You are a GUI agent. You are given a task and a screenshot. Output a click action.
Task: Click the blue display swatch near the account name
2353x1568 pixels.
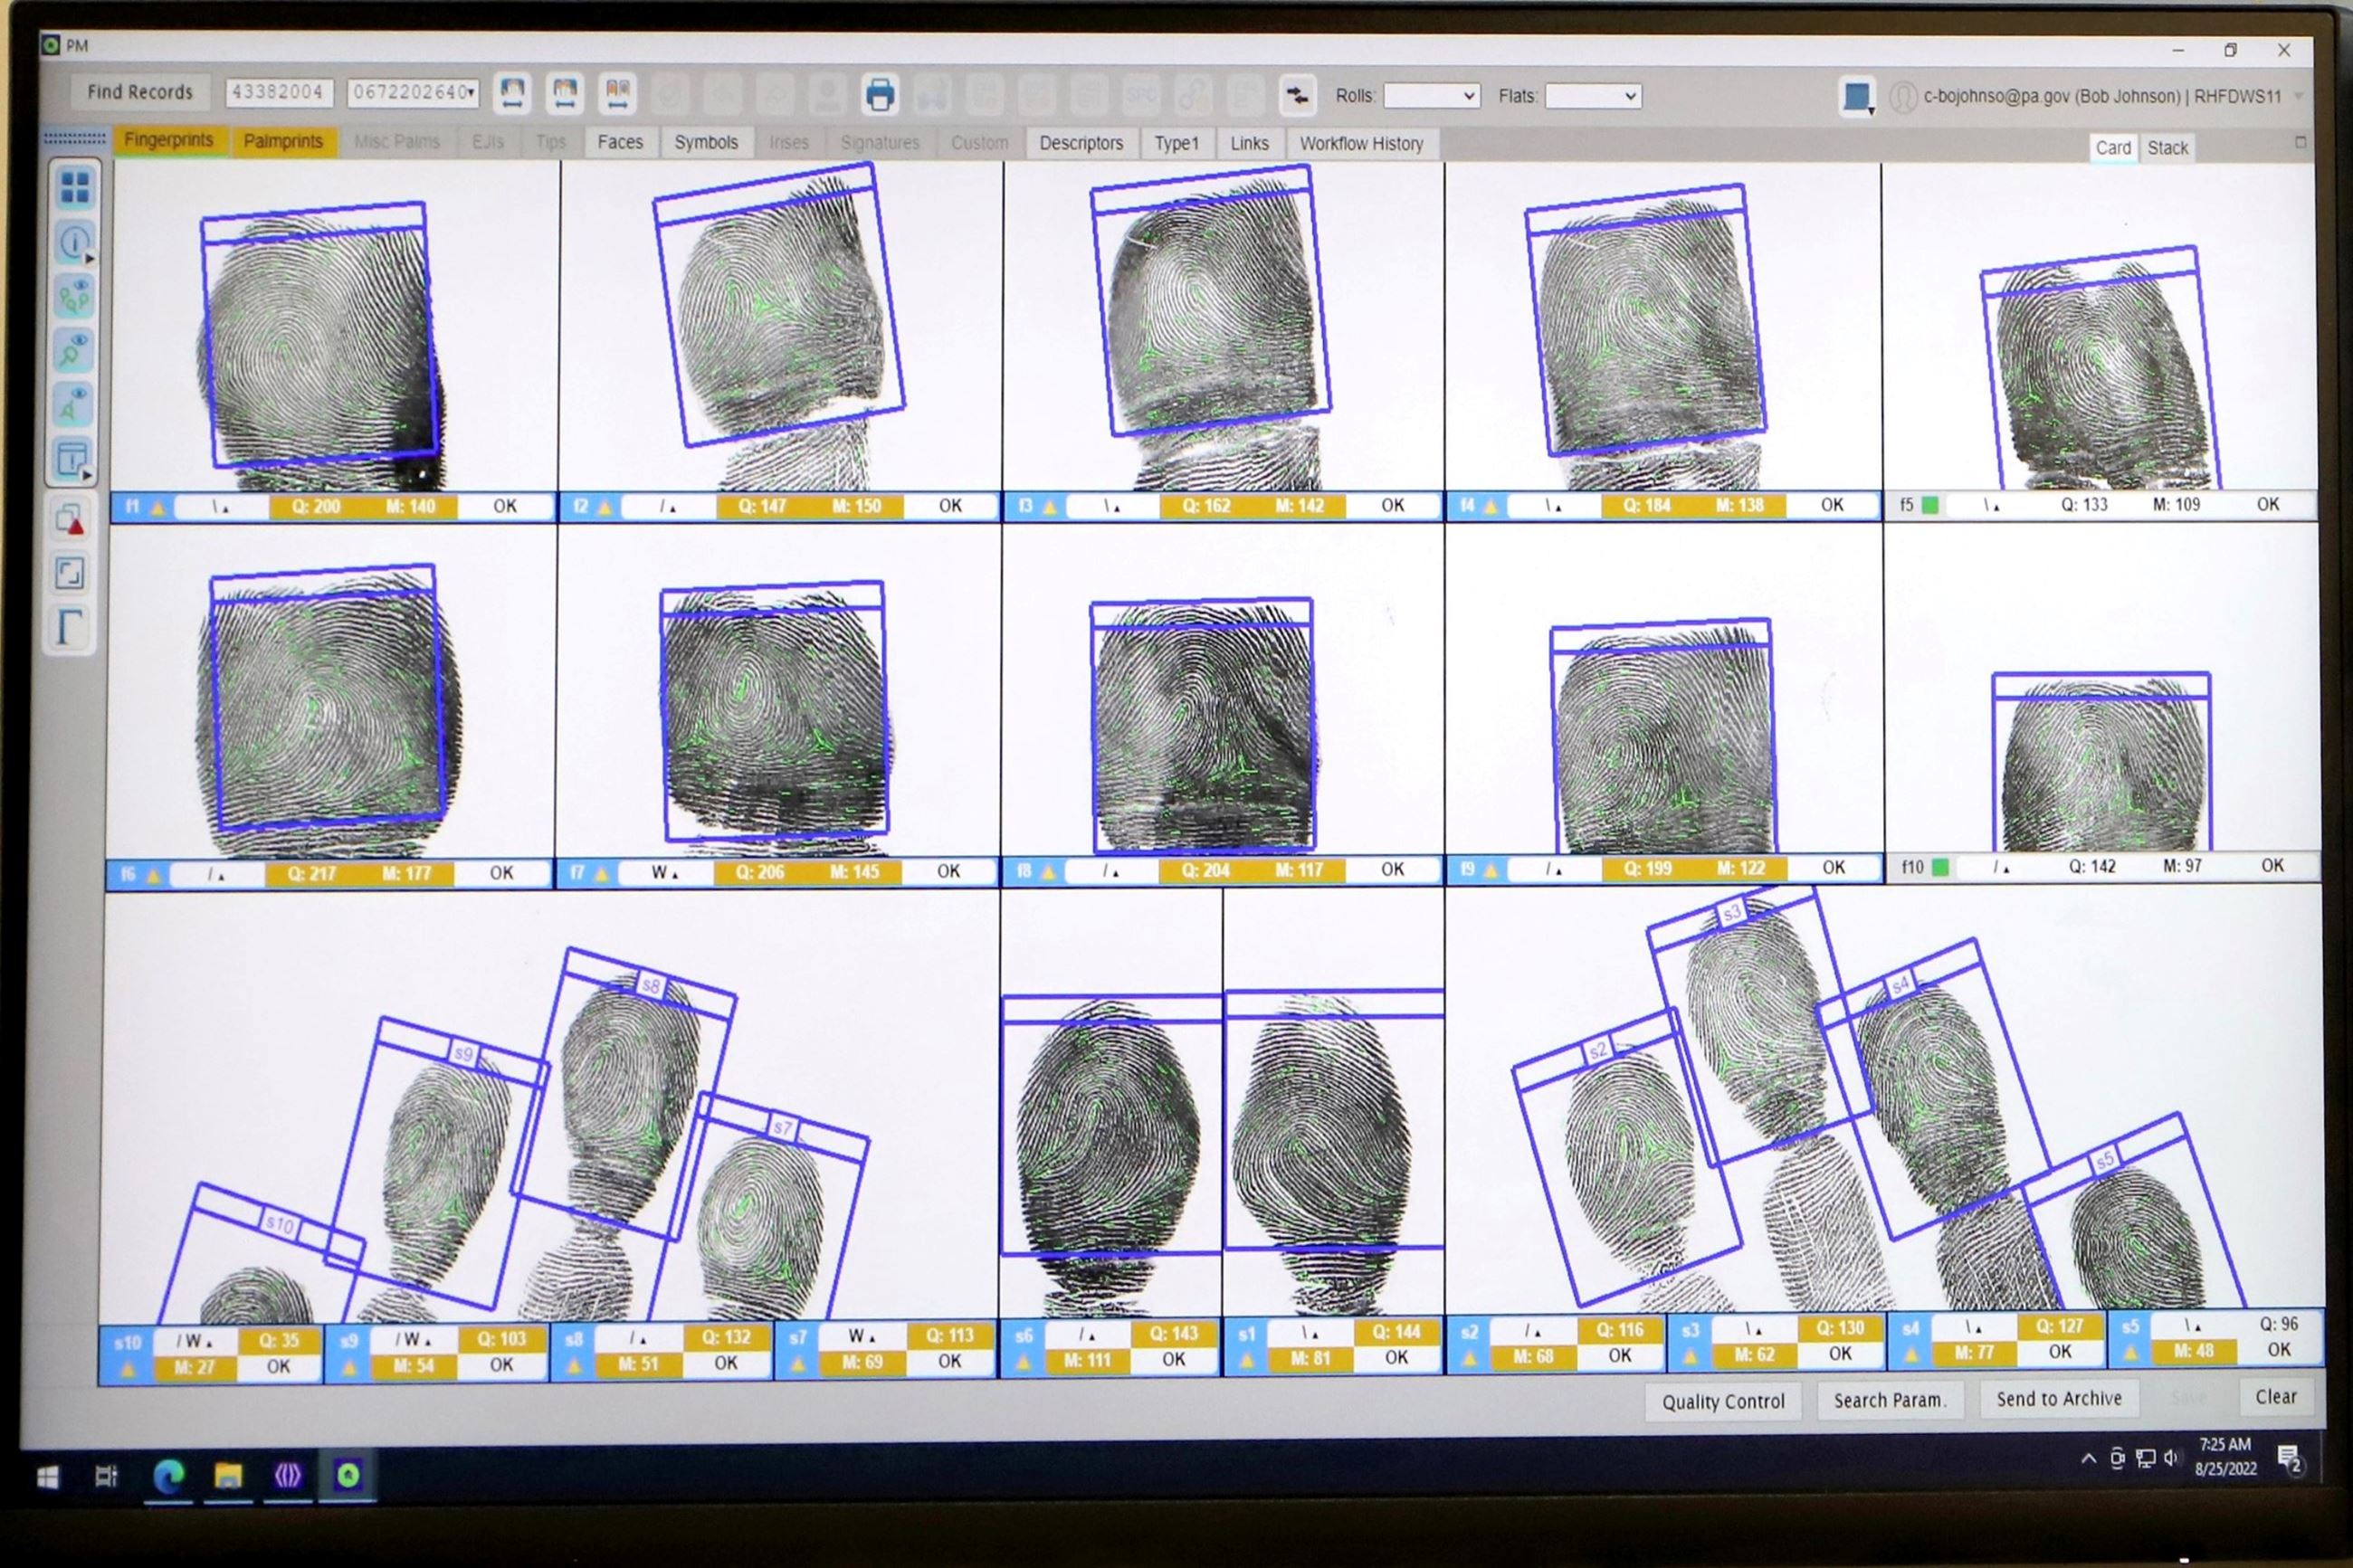point(1856,96)
